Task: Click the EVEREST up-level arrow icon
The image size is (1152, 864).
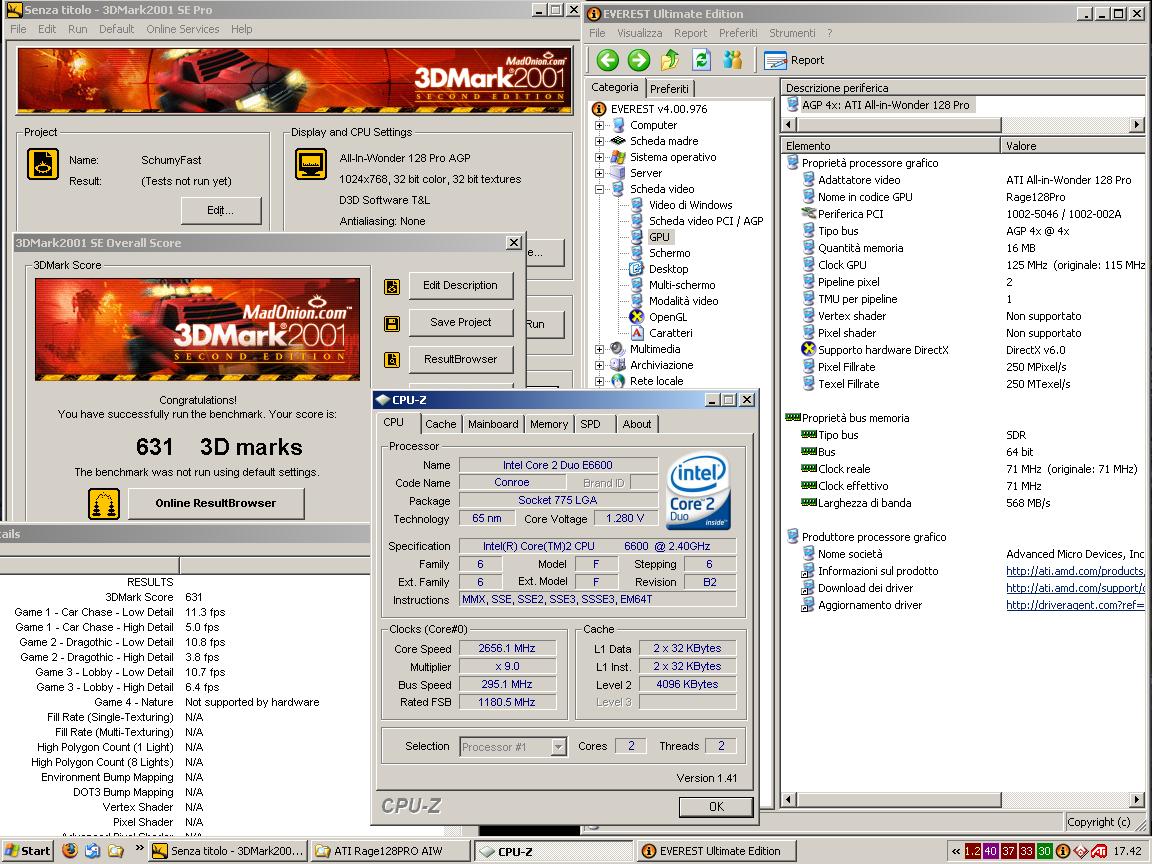Action: click(670, 60)
